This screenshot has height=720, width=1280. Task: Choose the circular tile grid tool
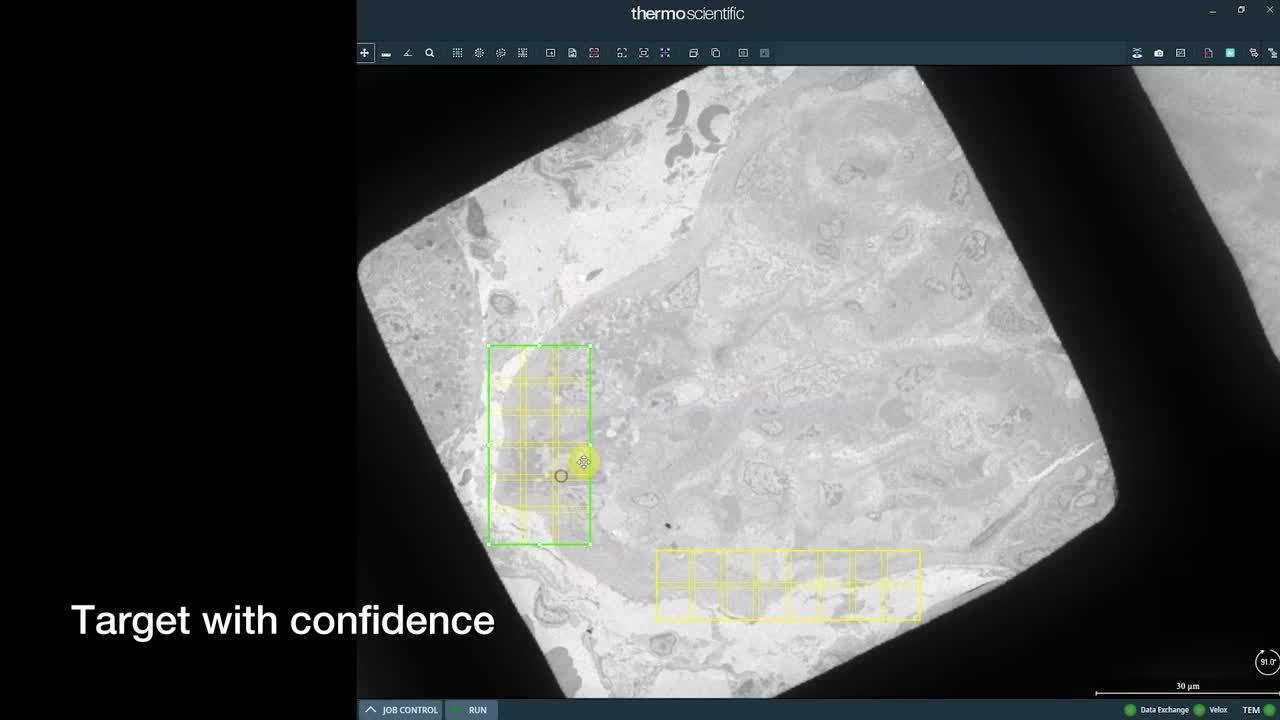[479, 53]
